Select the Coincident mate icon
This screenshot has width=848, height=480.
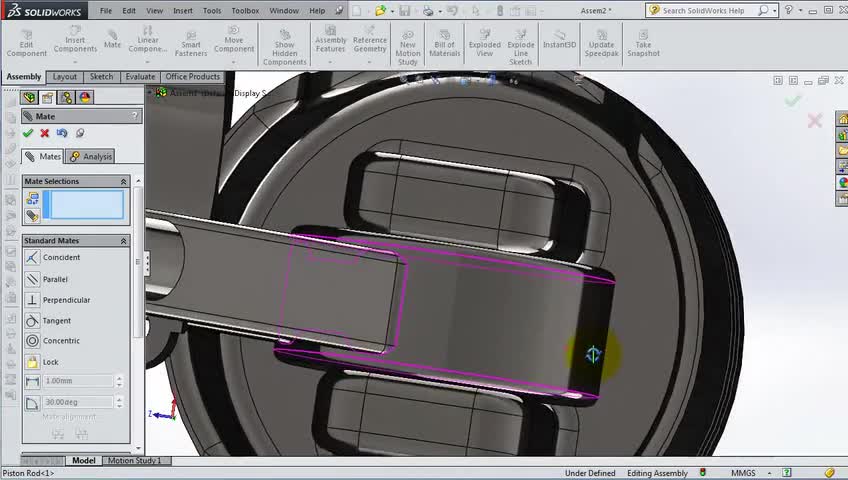coord(33,258)
